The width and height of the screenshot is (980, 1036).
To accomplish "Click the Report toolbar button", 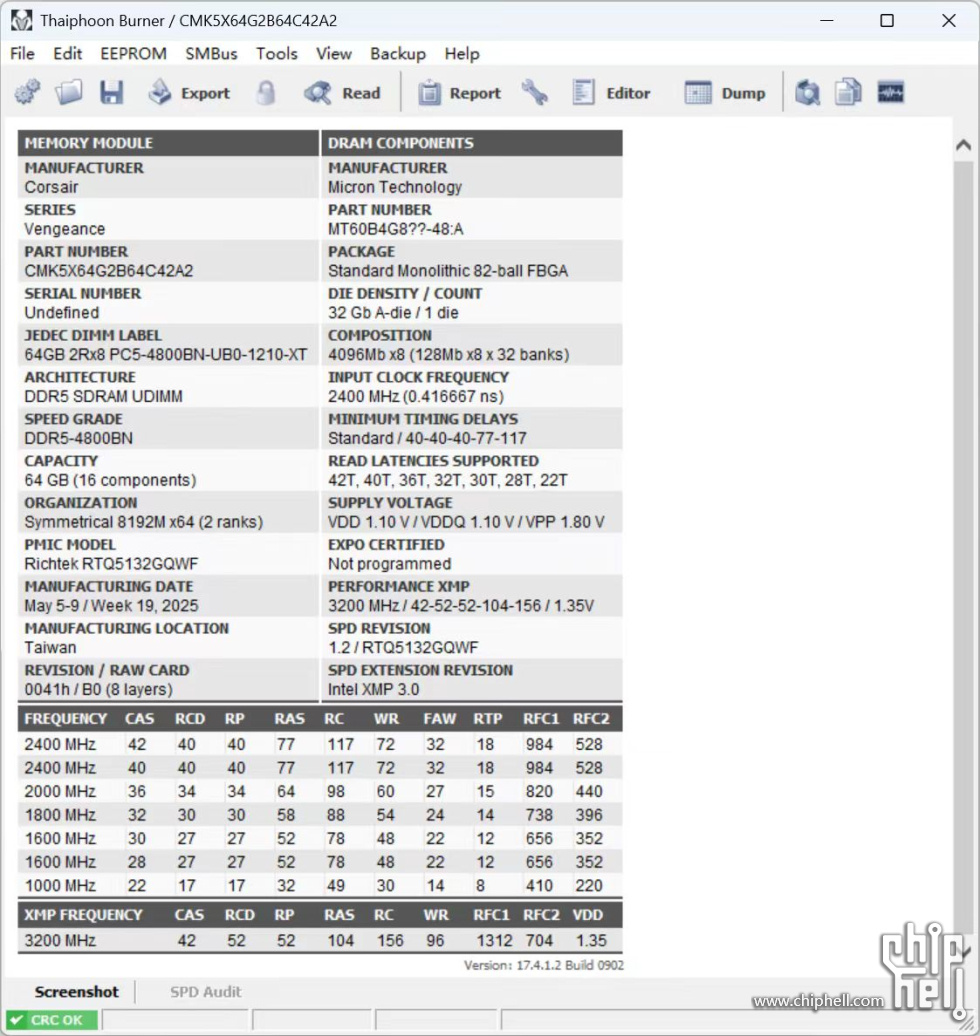I will click(459, 93).
